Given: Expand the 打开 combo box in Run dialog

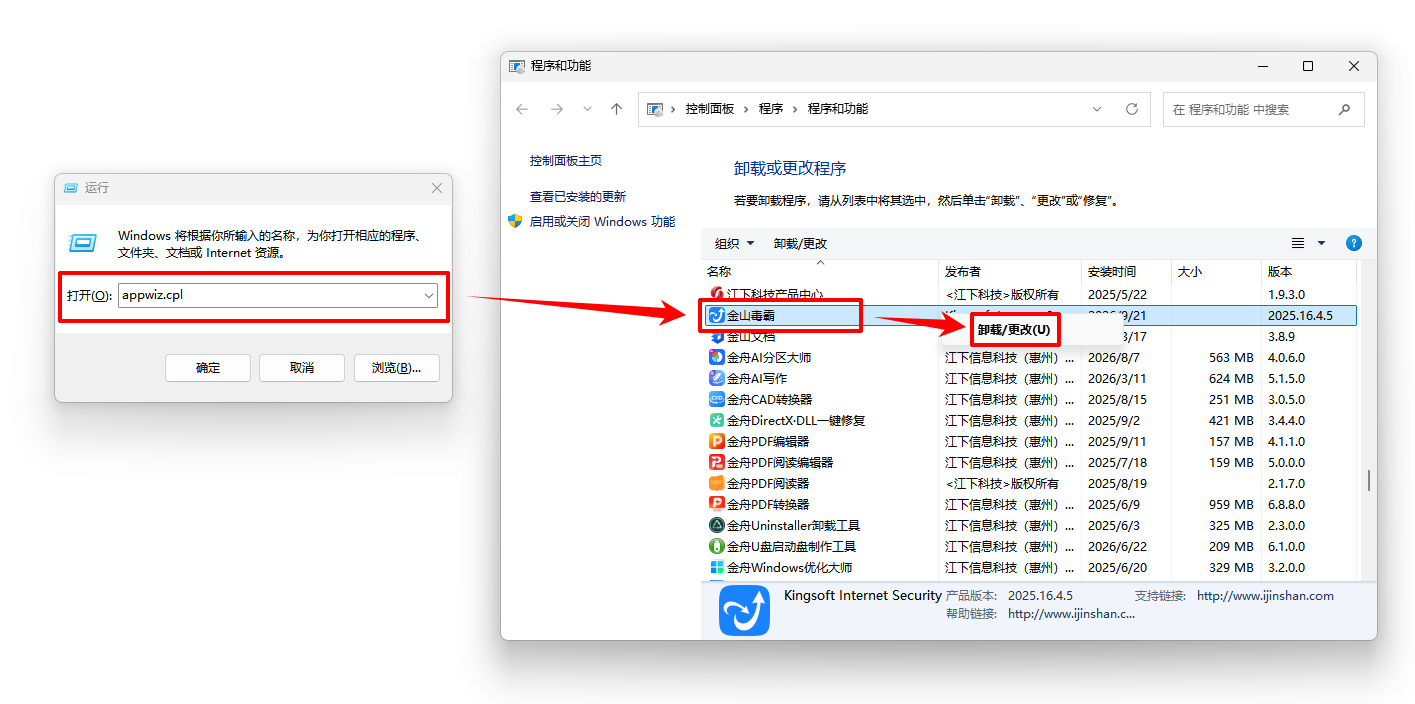Looking at the screenshot, I should pyautogui.click(x=429, y=296).
